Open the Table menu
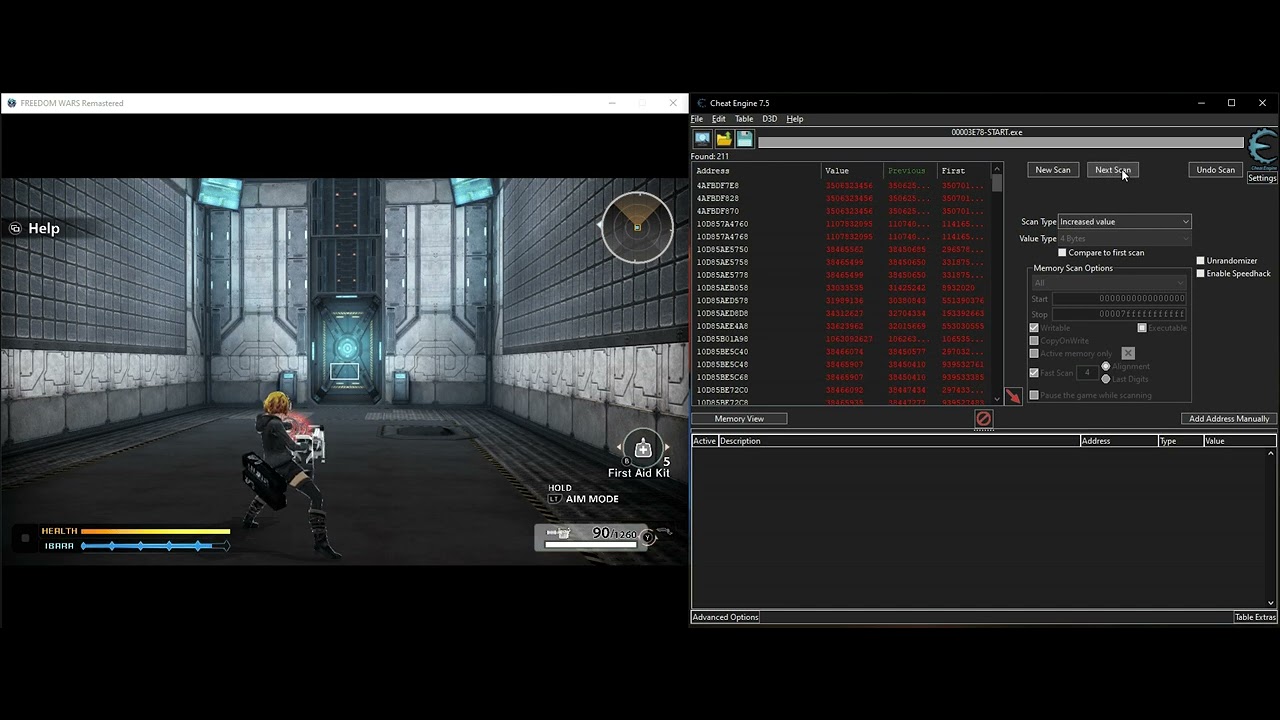The image size is (1280, 720). click(x=744, y=119)
